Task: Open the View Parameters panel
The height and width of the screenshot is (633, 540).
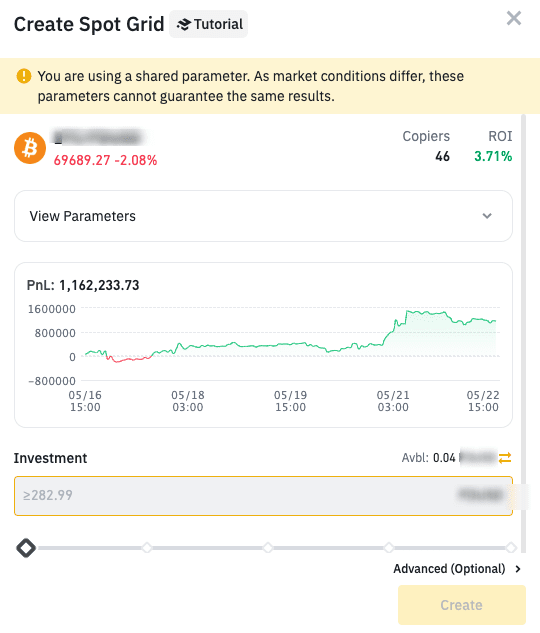Action: 264,216
